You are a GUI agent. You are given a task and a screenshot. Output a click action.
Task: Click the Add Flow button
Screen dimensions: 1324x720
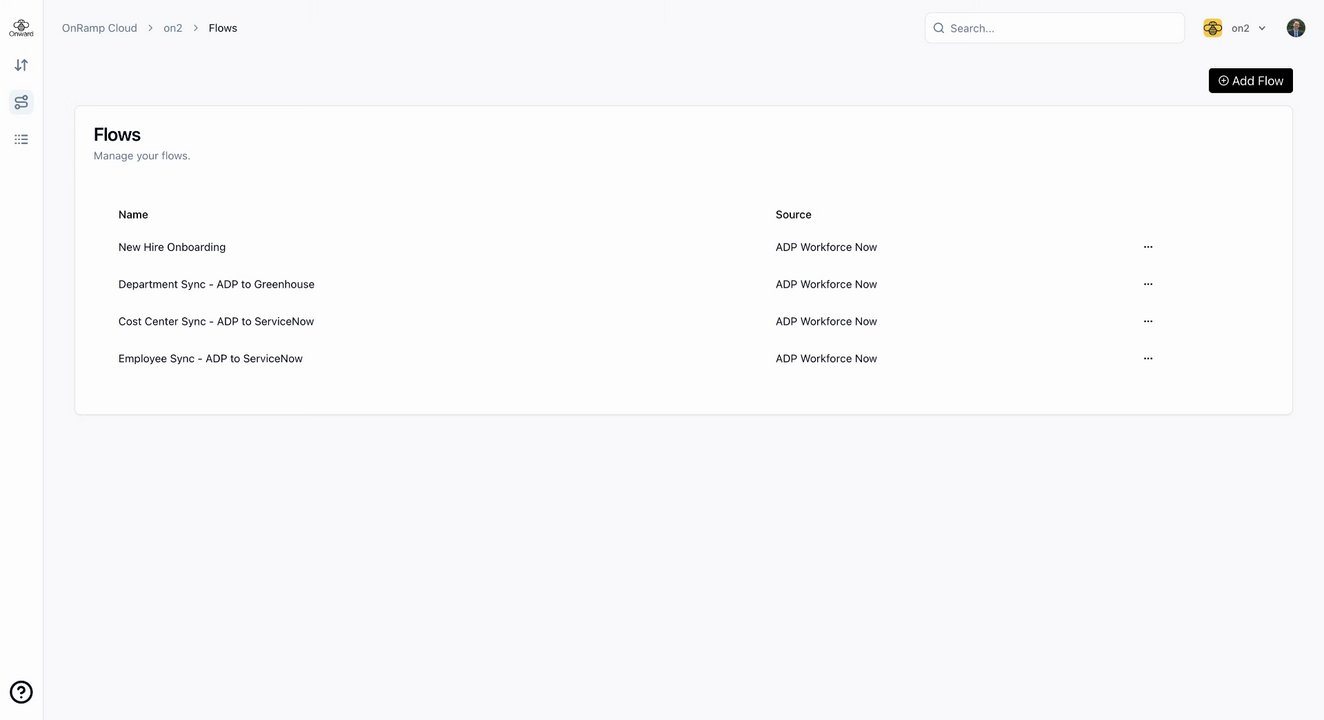1250,81
